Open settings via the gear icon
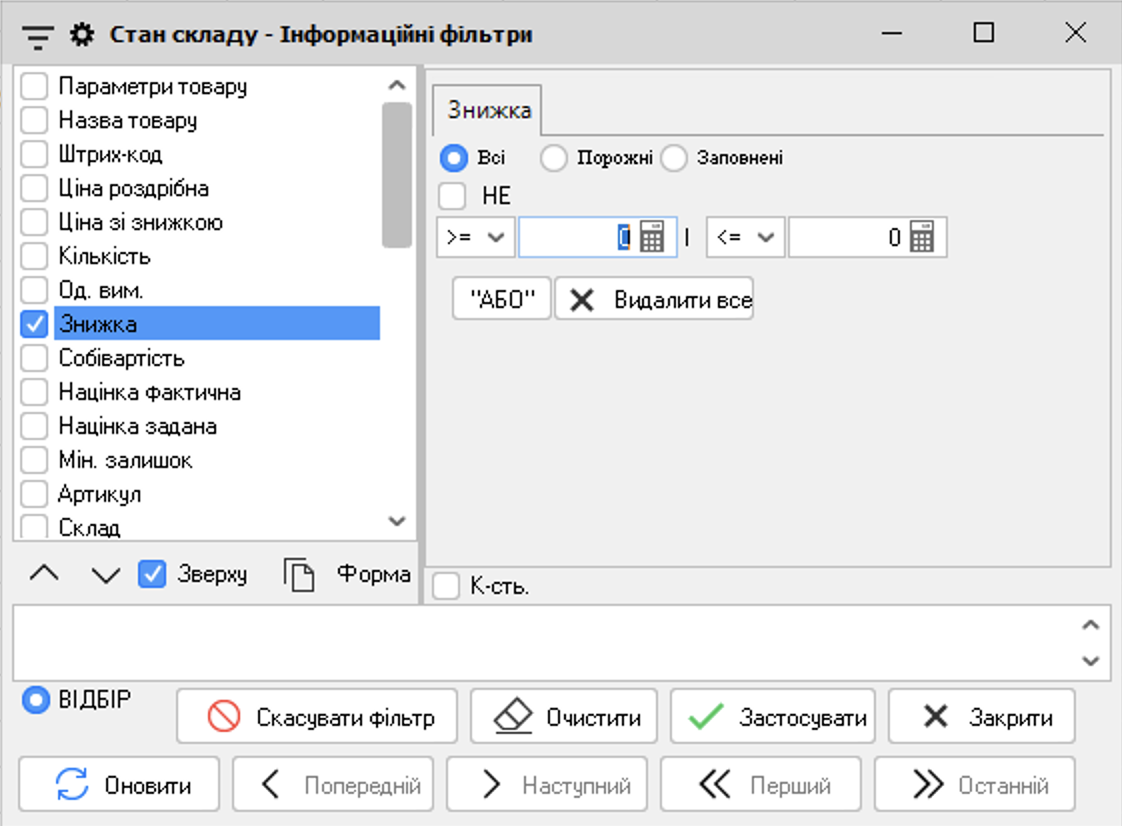Screen dimensions: 1122x826 [x=81, y=35]
